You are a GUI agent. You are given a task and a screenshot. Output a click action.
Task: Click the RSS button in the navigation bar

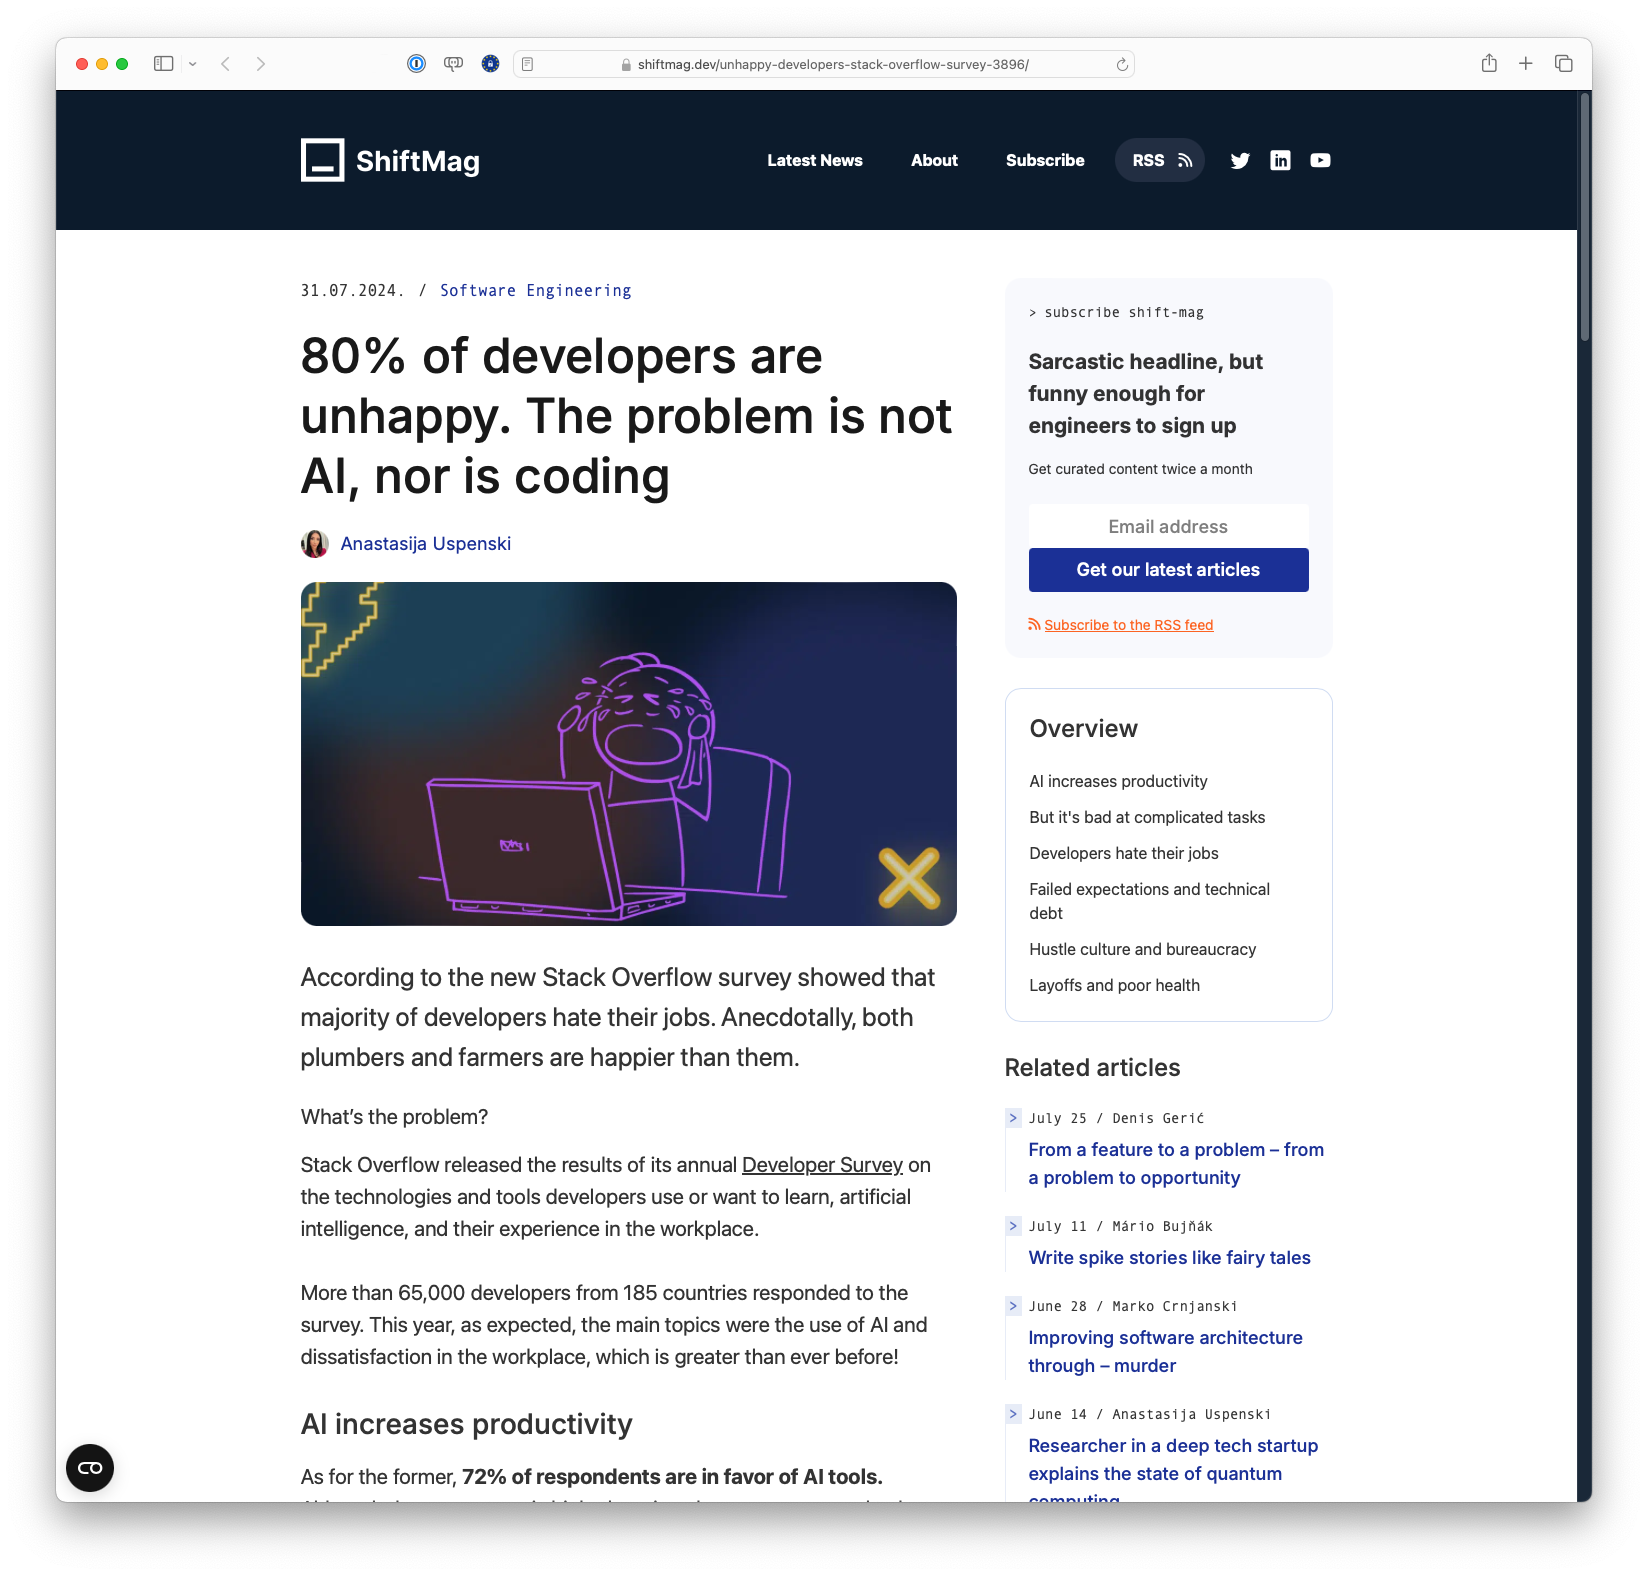[1159, 160]
